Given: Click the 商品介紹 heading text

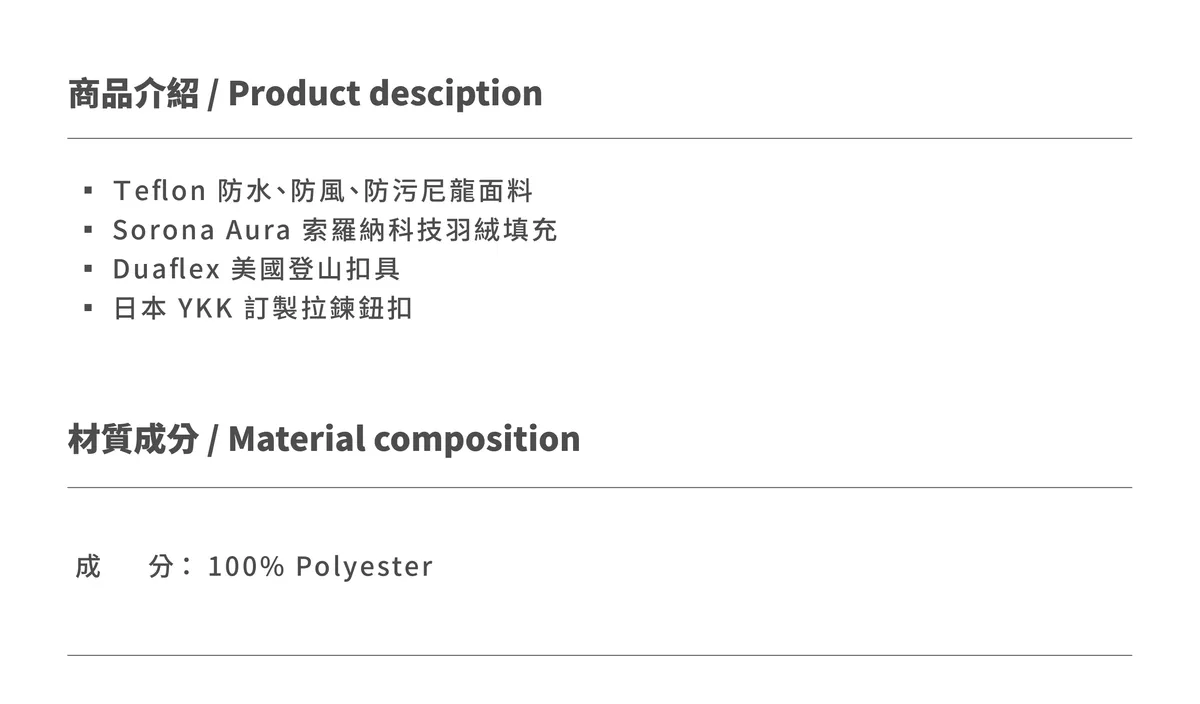Looking at the screenshot, I should (133, 93).
